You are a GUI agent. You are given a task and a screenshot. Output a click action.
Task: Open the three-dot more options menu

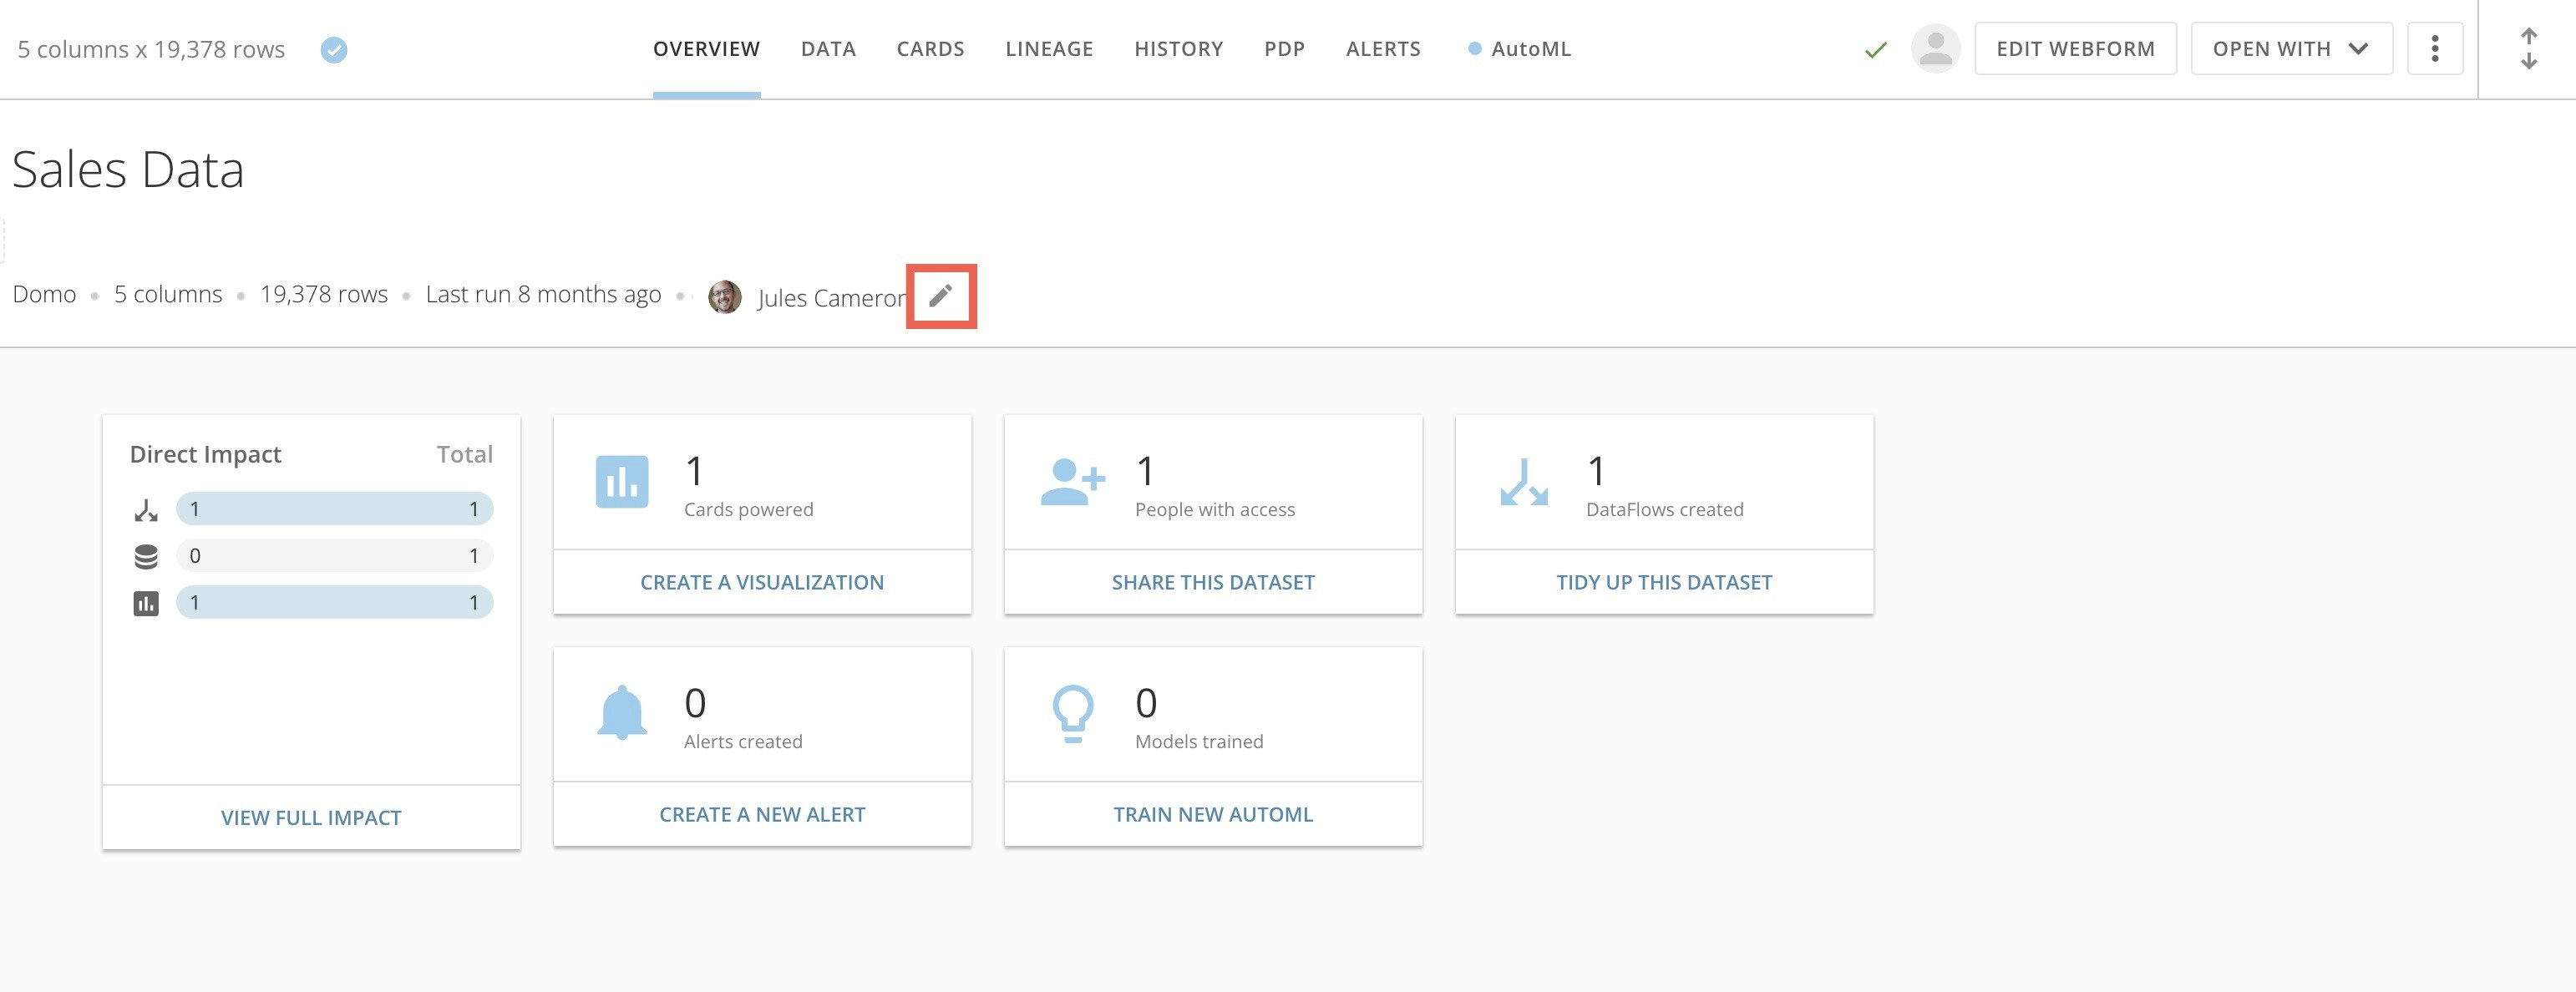(2434, 48)
